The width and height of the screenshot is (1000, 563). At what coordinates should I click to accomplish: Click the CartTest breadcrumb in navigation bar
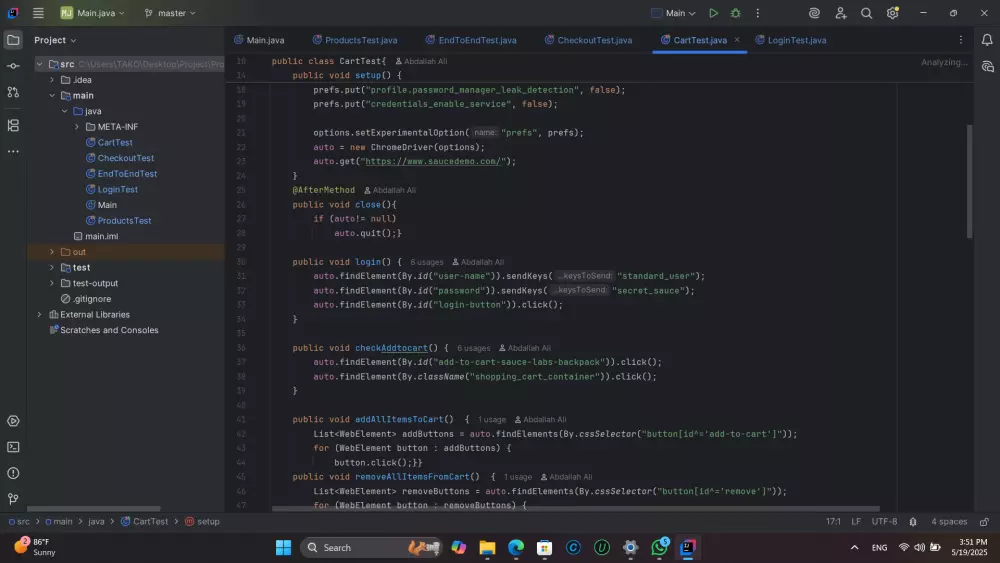click(x=144, y=522)
